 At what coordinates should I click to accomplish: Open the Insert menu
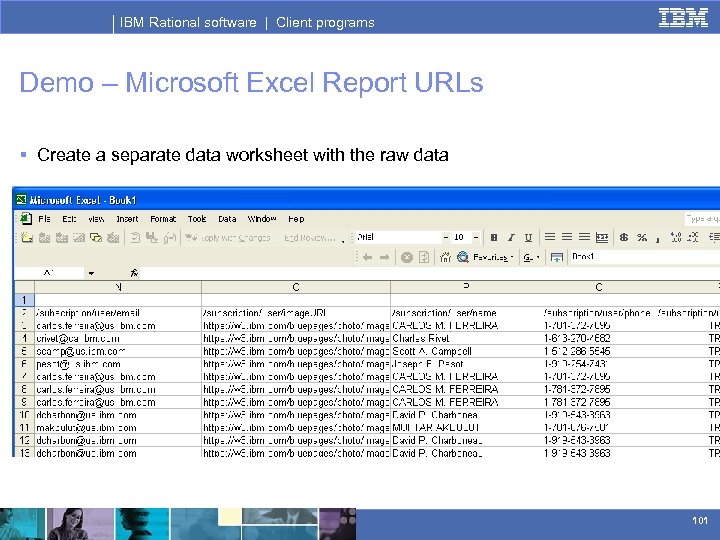coord(127,219)
